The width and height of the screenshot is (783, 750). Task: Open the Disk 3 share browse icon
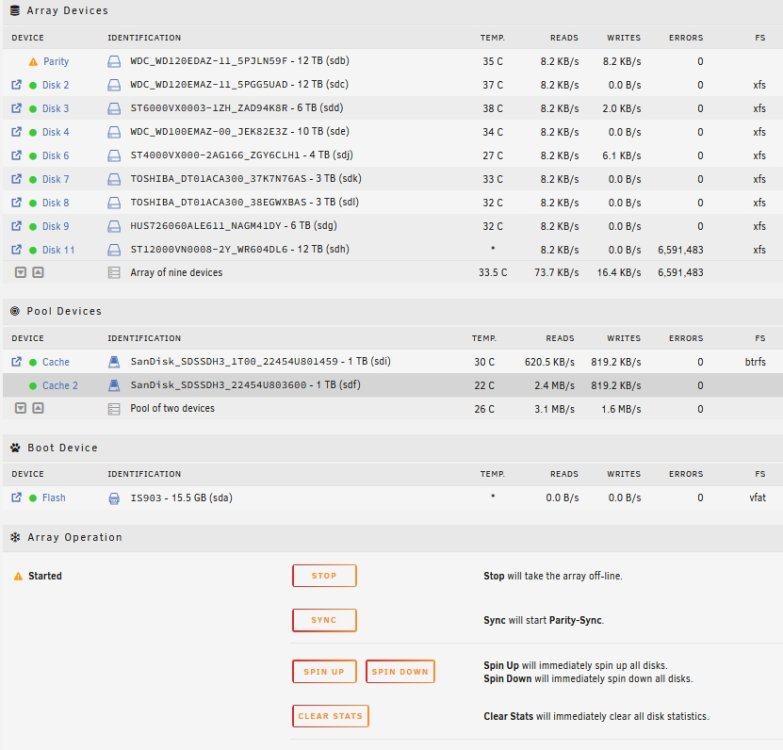click(x=16, y=108)
